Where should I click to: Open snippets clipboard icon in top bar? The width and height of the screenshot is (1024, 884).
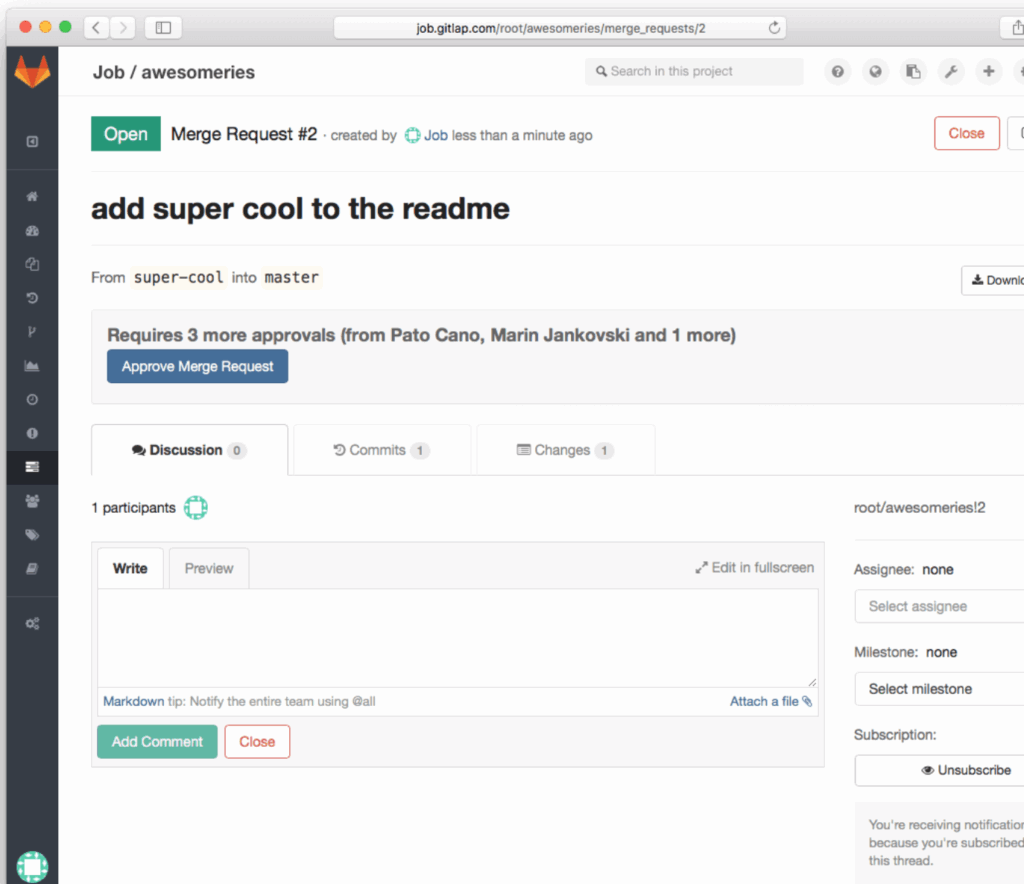[913, 72]
